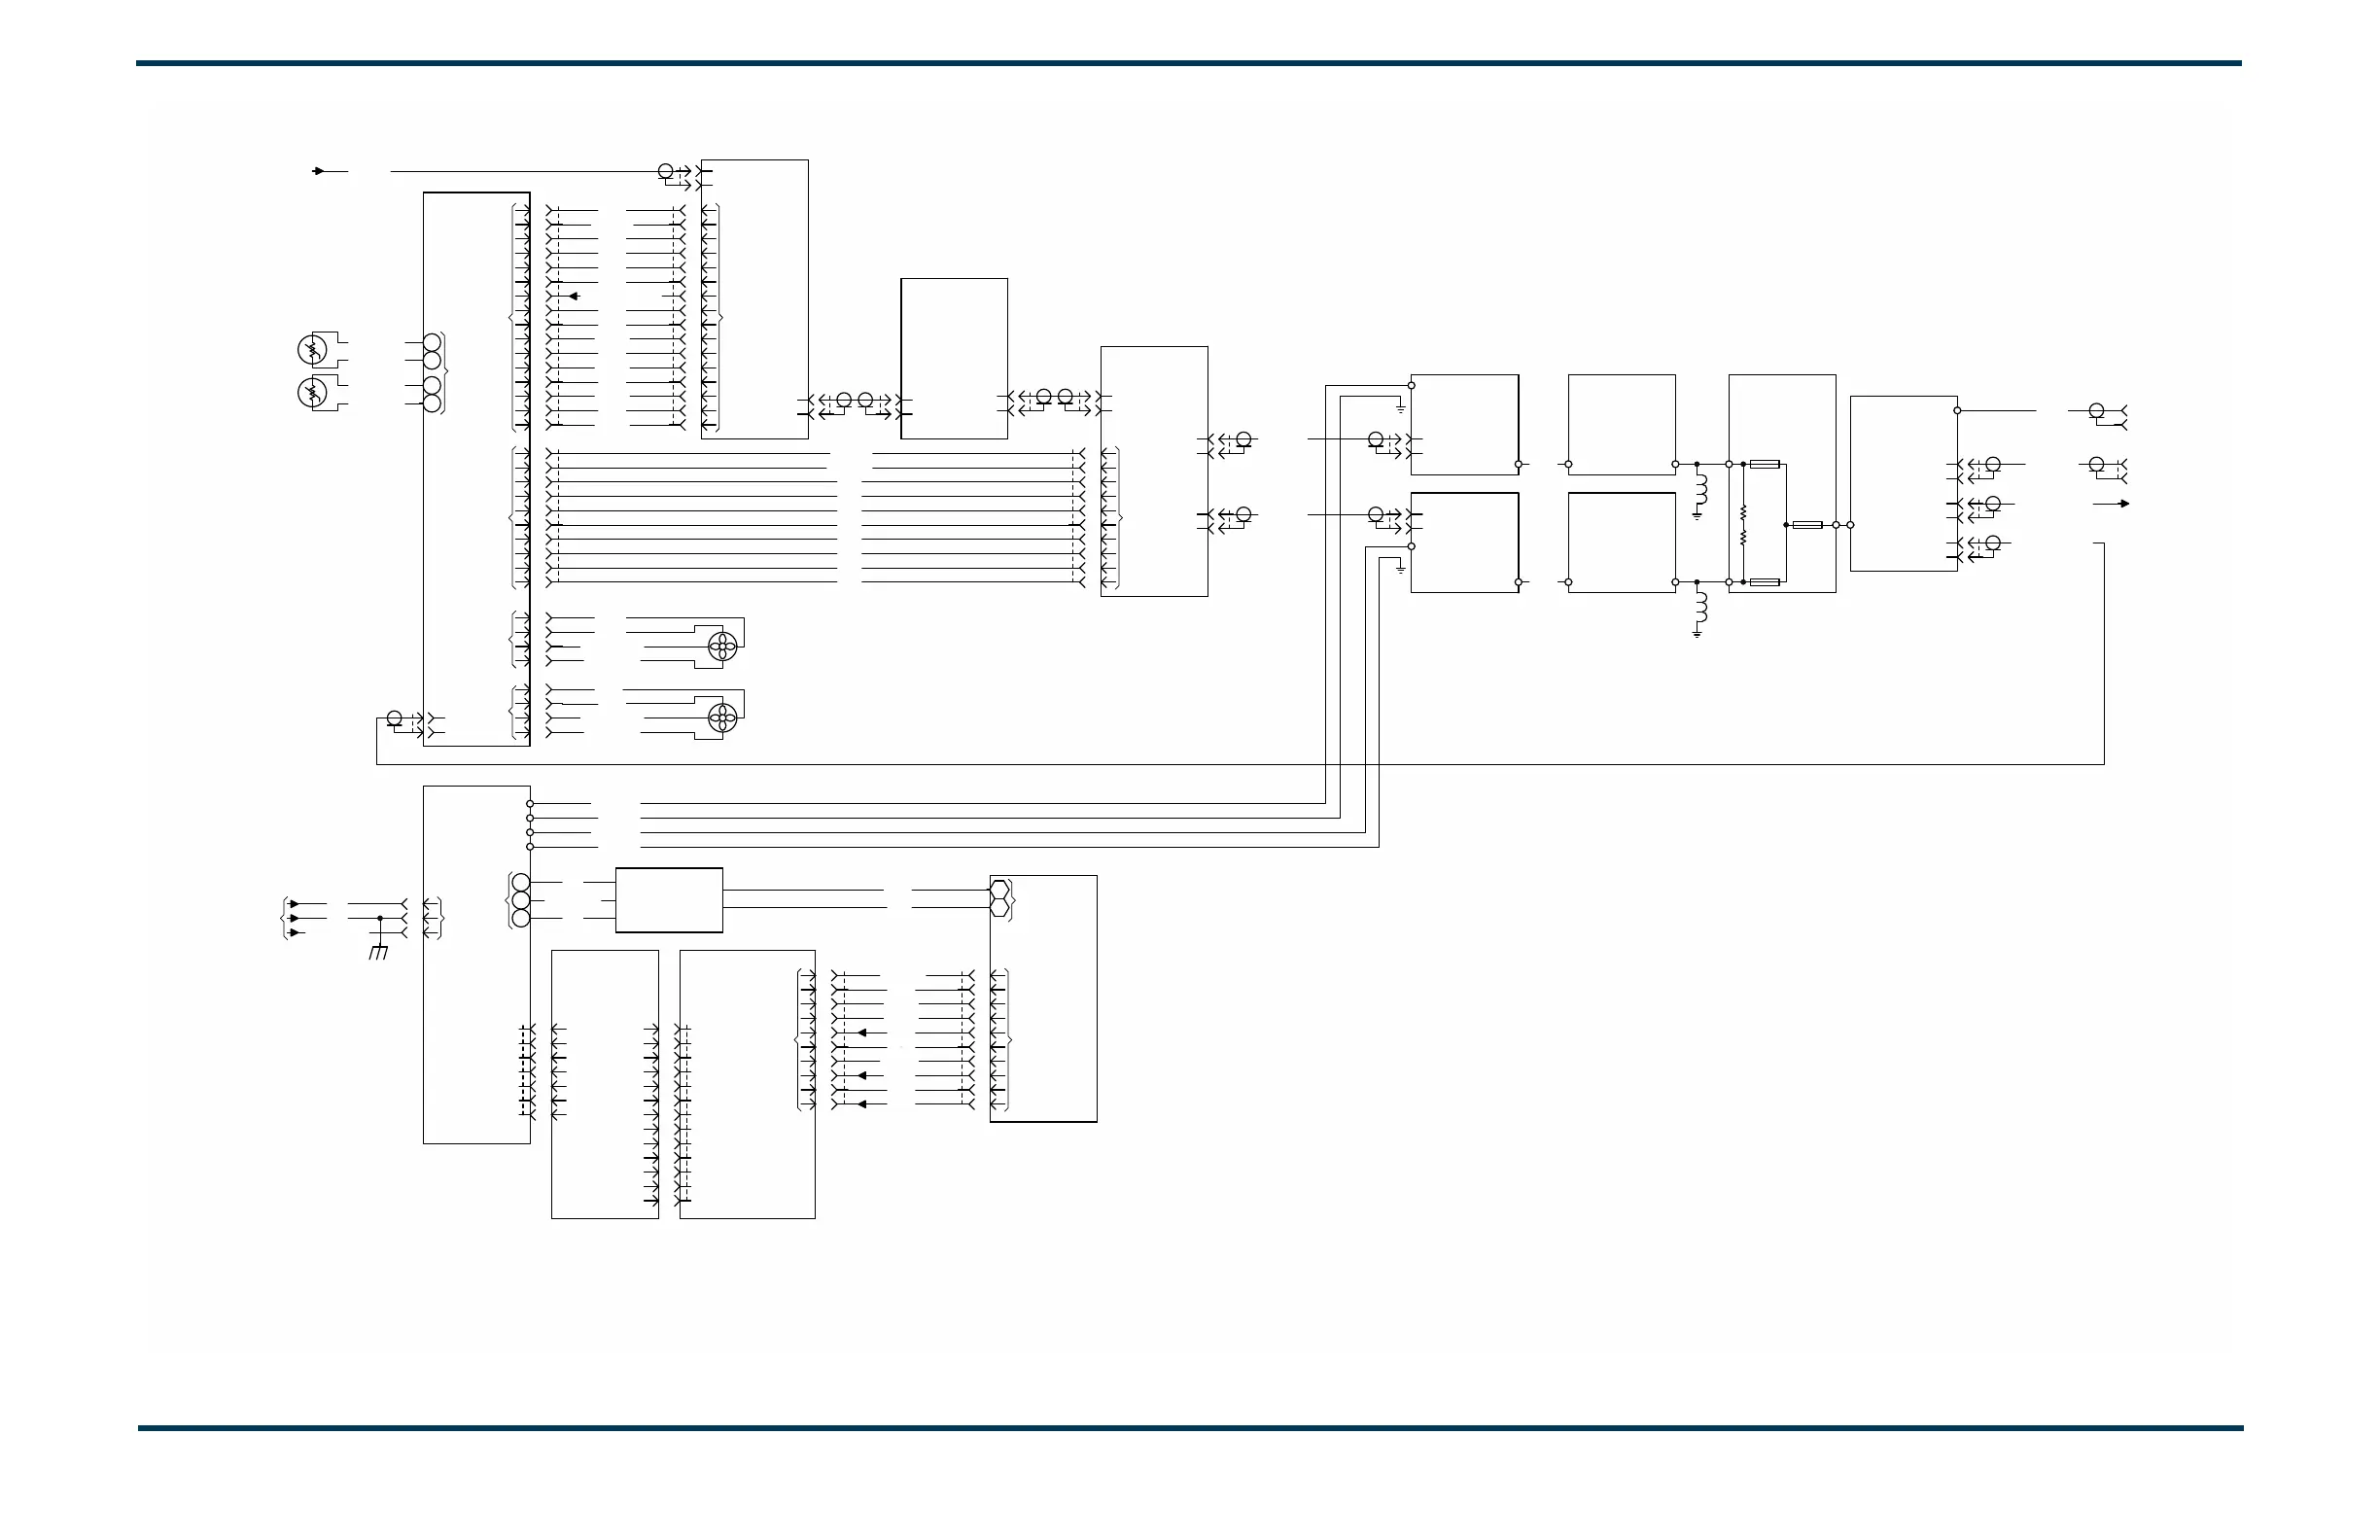Image resolution: width=2380 pixels, height=1540 pixels.
Task: Click the upper thermistor symbol at far left
Action: (312, 350)
